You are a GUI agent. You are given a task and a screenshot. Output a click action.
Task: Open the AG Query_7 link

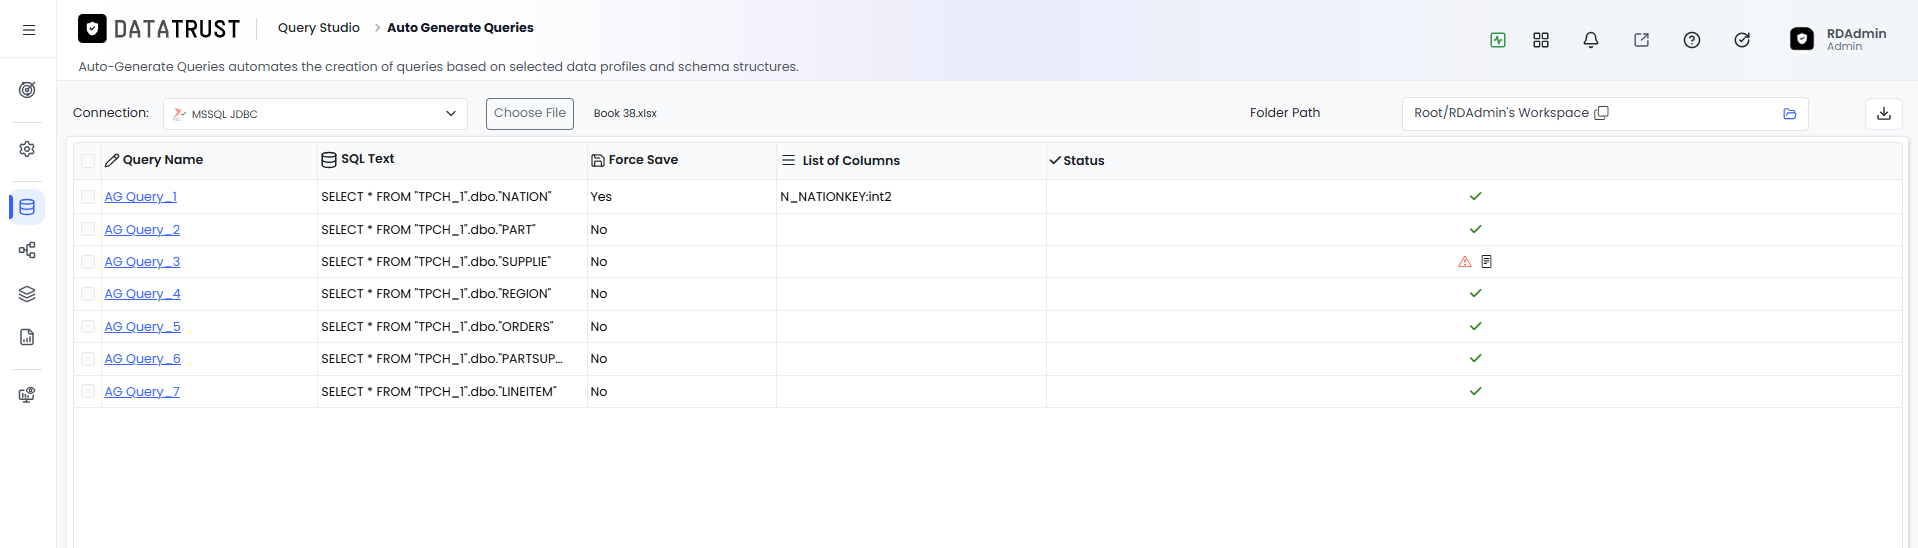[142, 392]
